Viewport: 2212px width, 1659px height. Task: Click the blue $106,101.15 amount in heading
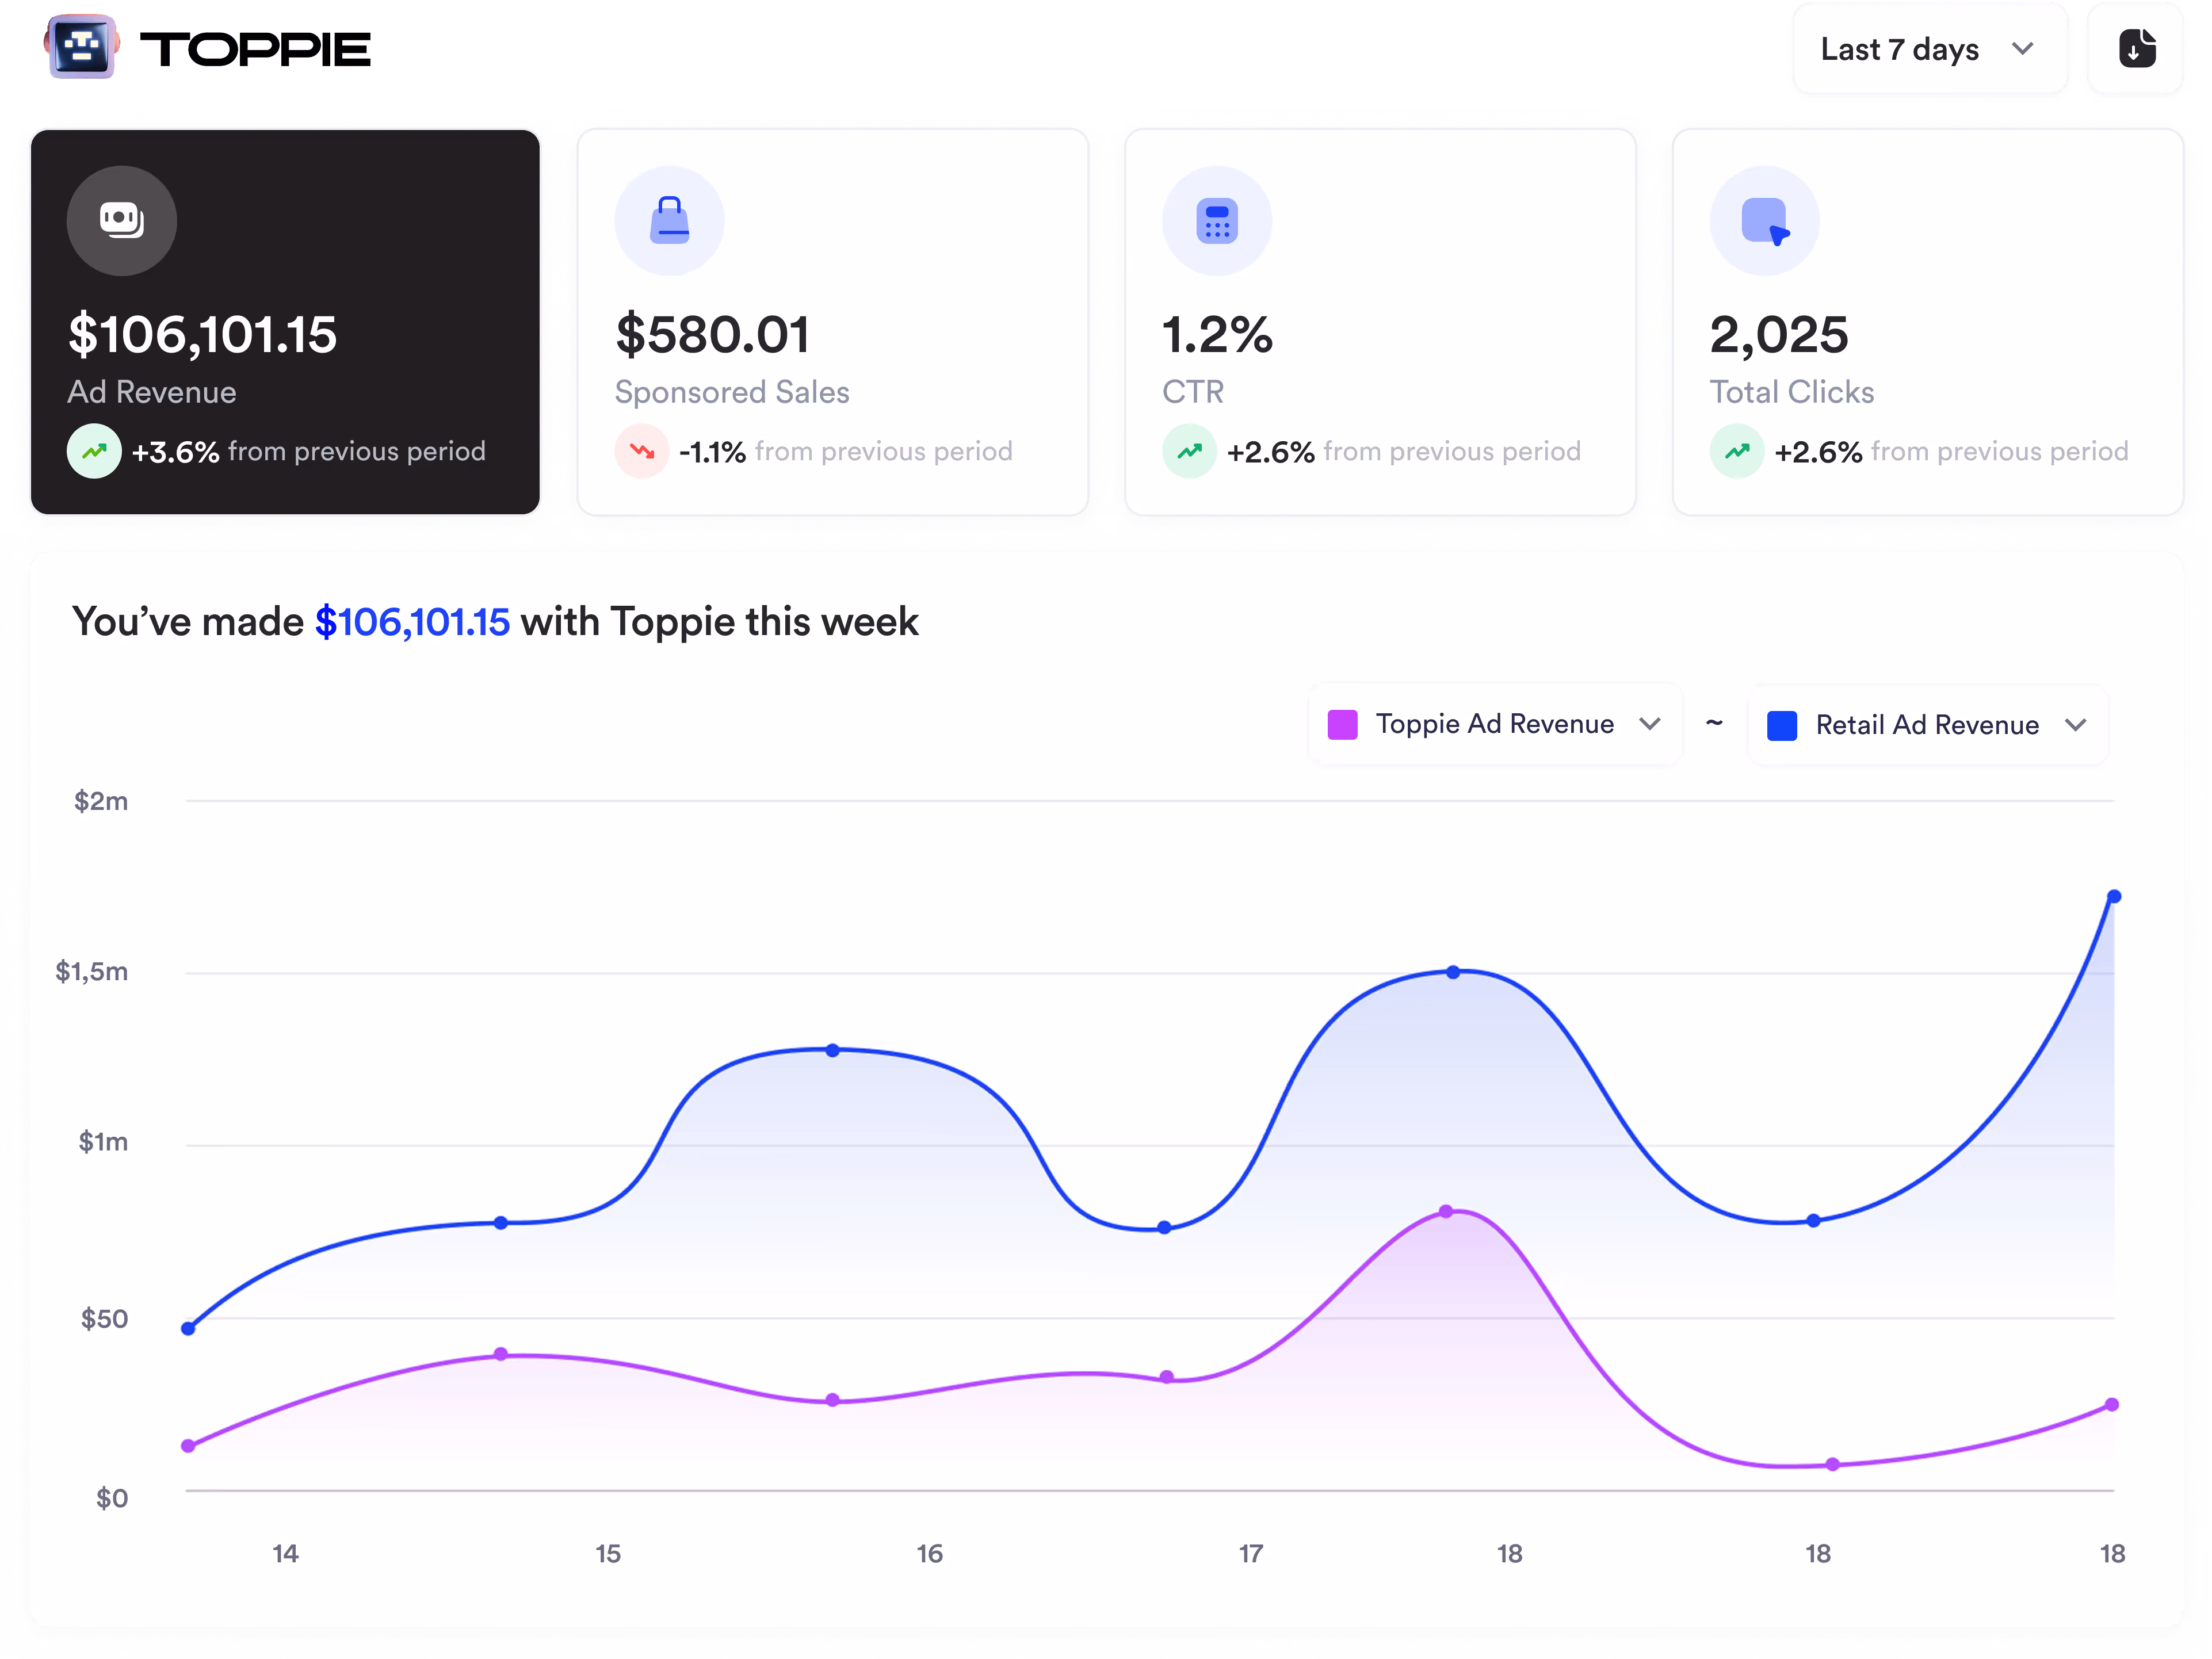[412, 622]
